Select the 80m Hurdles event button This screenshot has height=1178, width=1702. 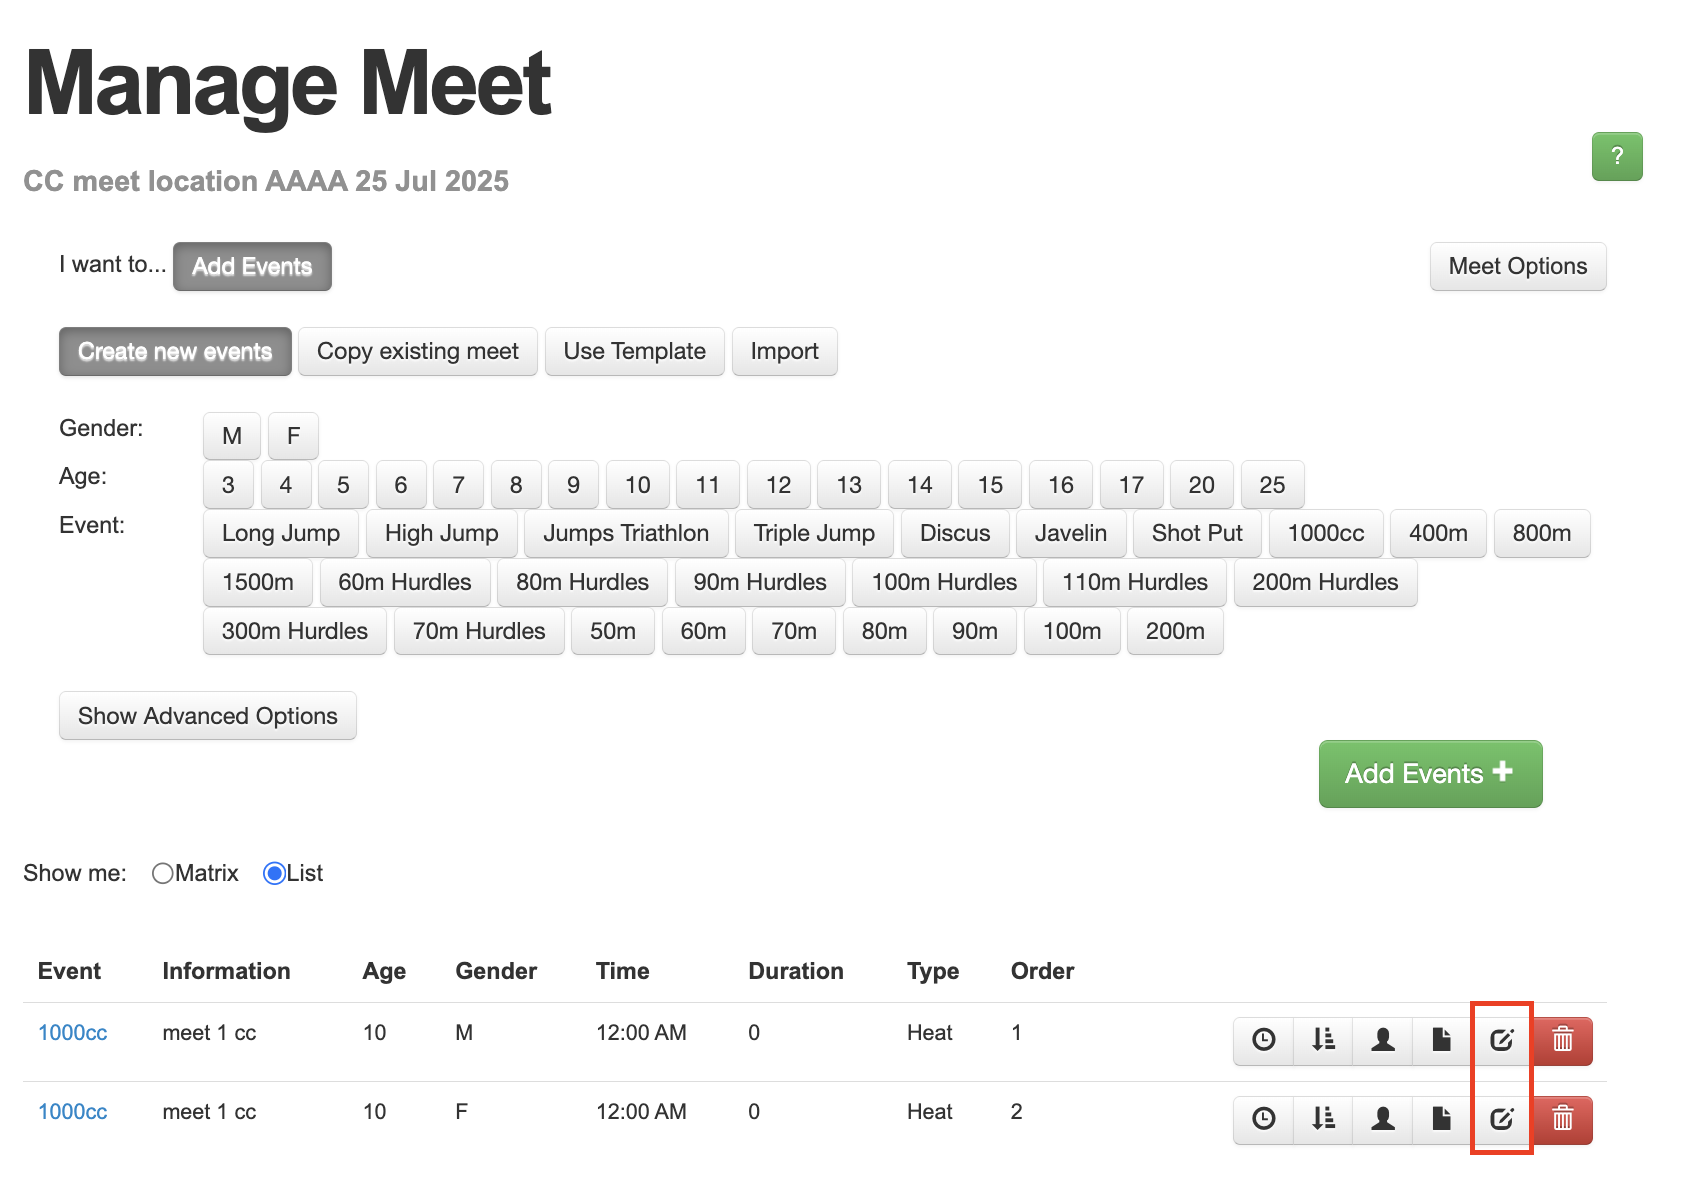coord(583,582)
